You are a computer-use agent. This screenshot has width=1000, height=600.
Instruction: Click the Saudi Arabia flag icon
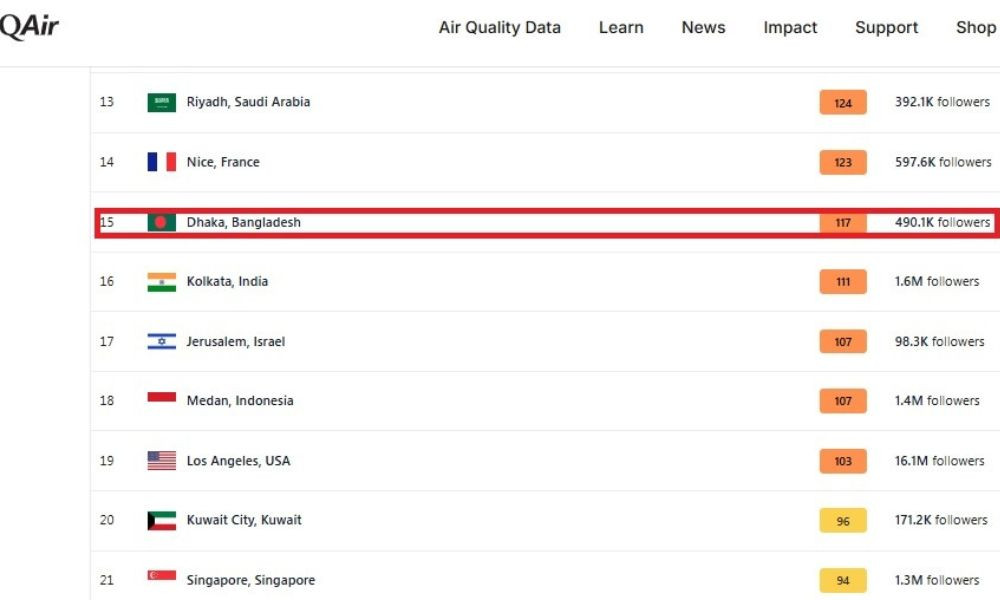pos(161,102)
